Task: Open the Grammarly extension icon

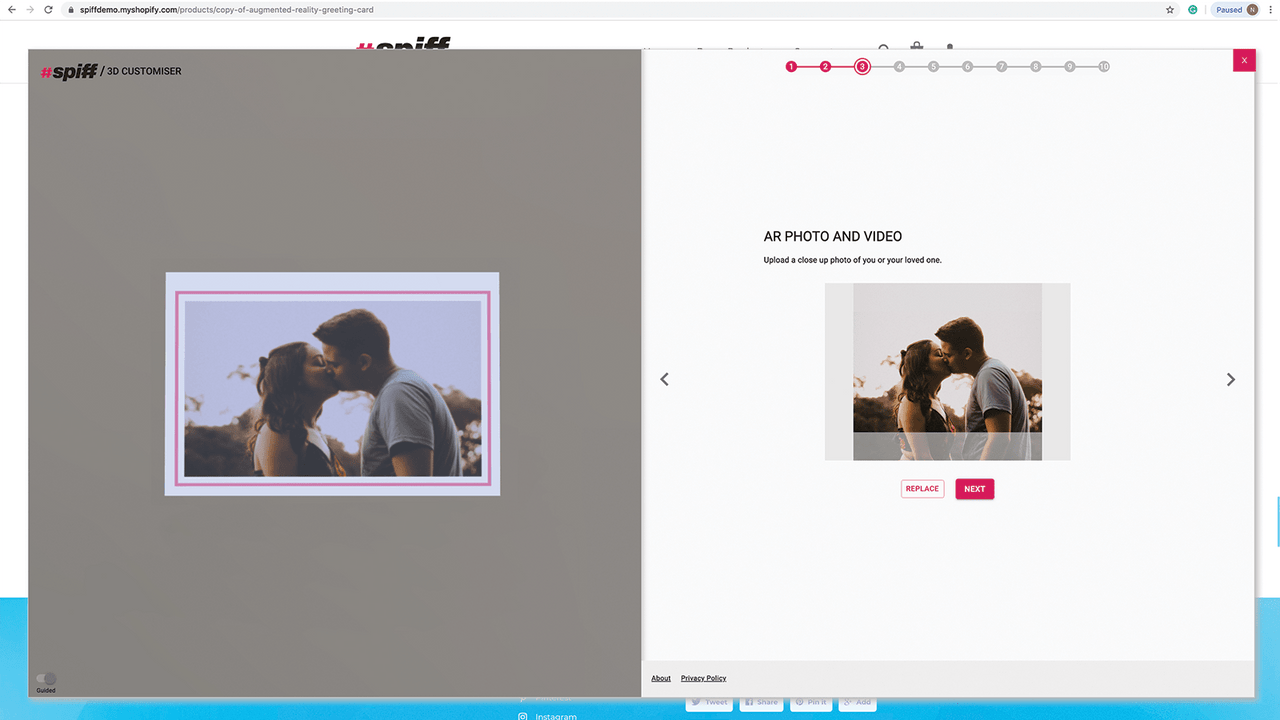Action: (1193, 10)
